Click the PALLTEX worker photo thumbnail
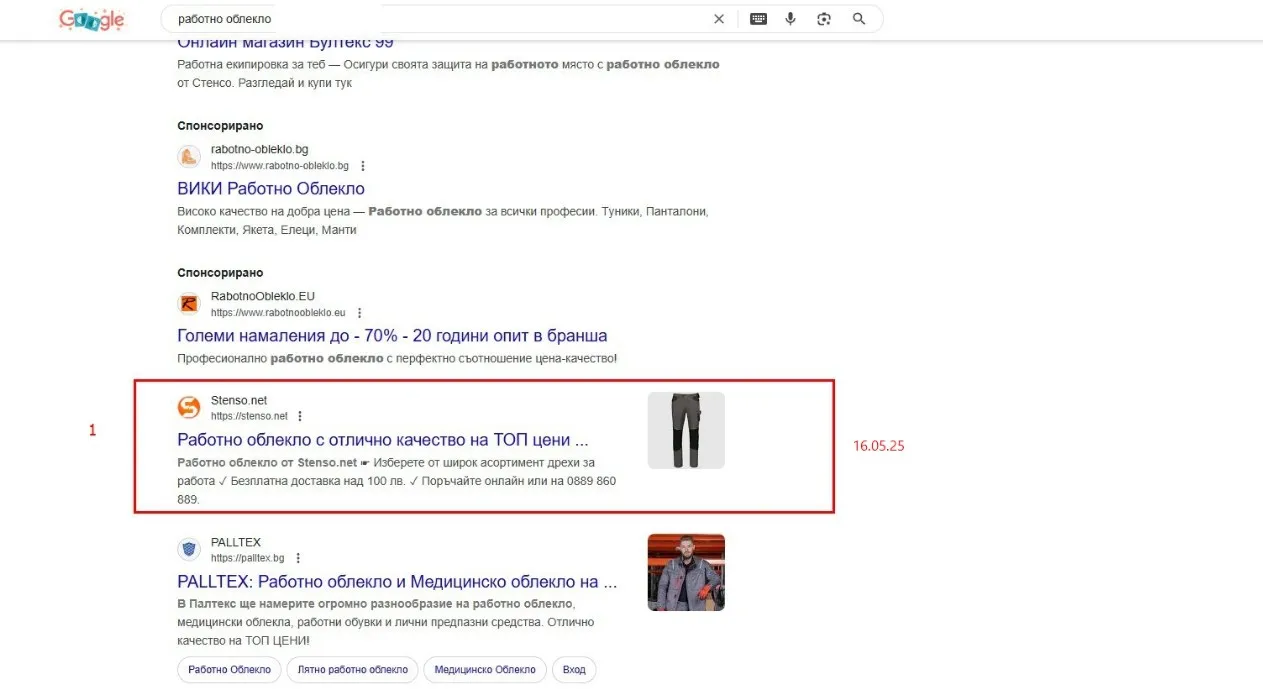The width and height of the screenshot is (1263, 689). (686, 572)
